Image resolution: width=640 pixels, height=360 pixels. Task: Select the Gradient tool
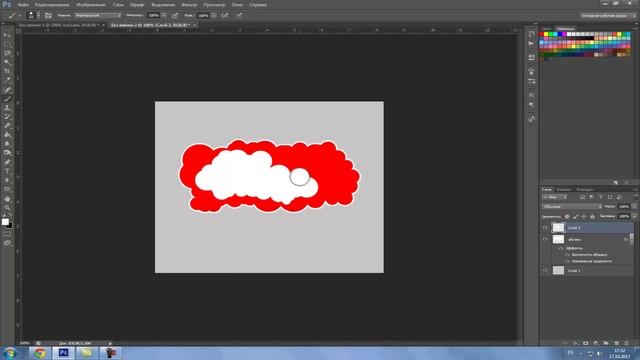coord(7,135)
